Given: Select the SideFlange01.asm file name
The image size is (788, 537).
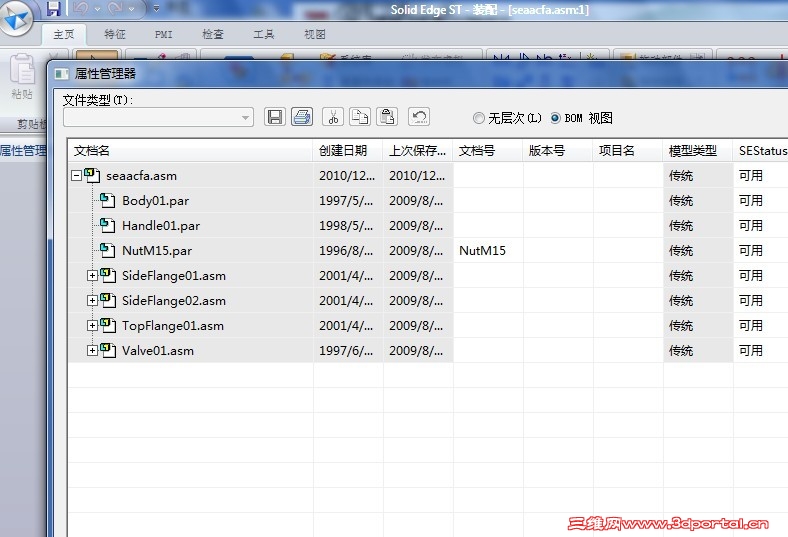Looking at the screenshot, I should (x=174, y=276).
